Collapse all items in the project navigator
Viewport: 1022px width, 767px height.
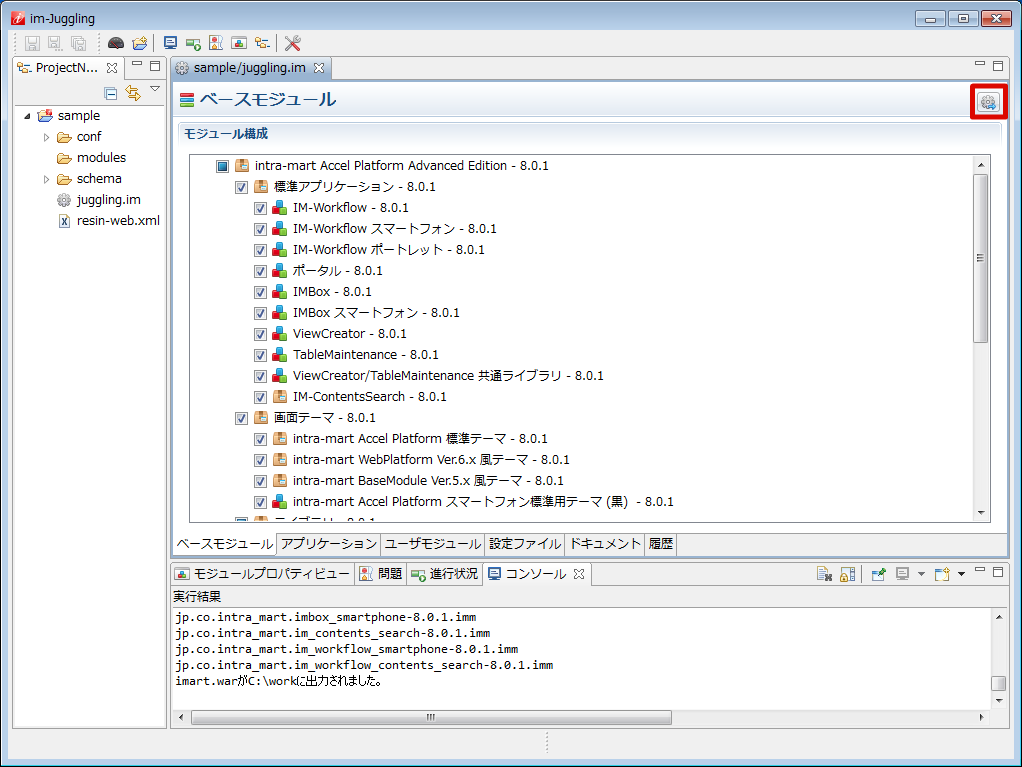coord(111,93)
